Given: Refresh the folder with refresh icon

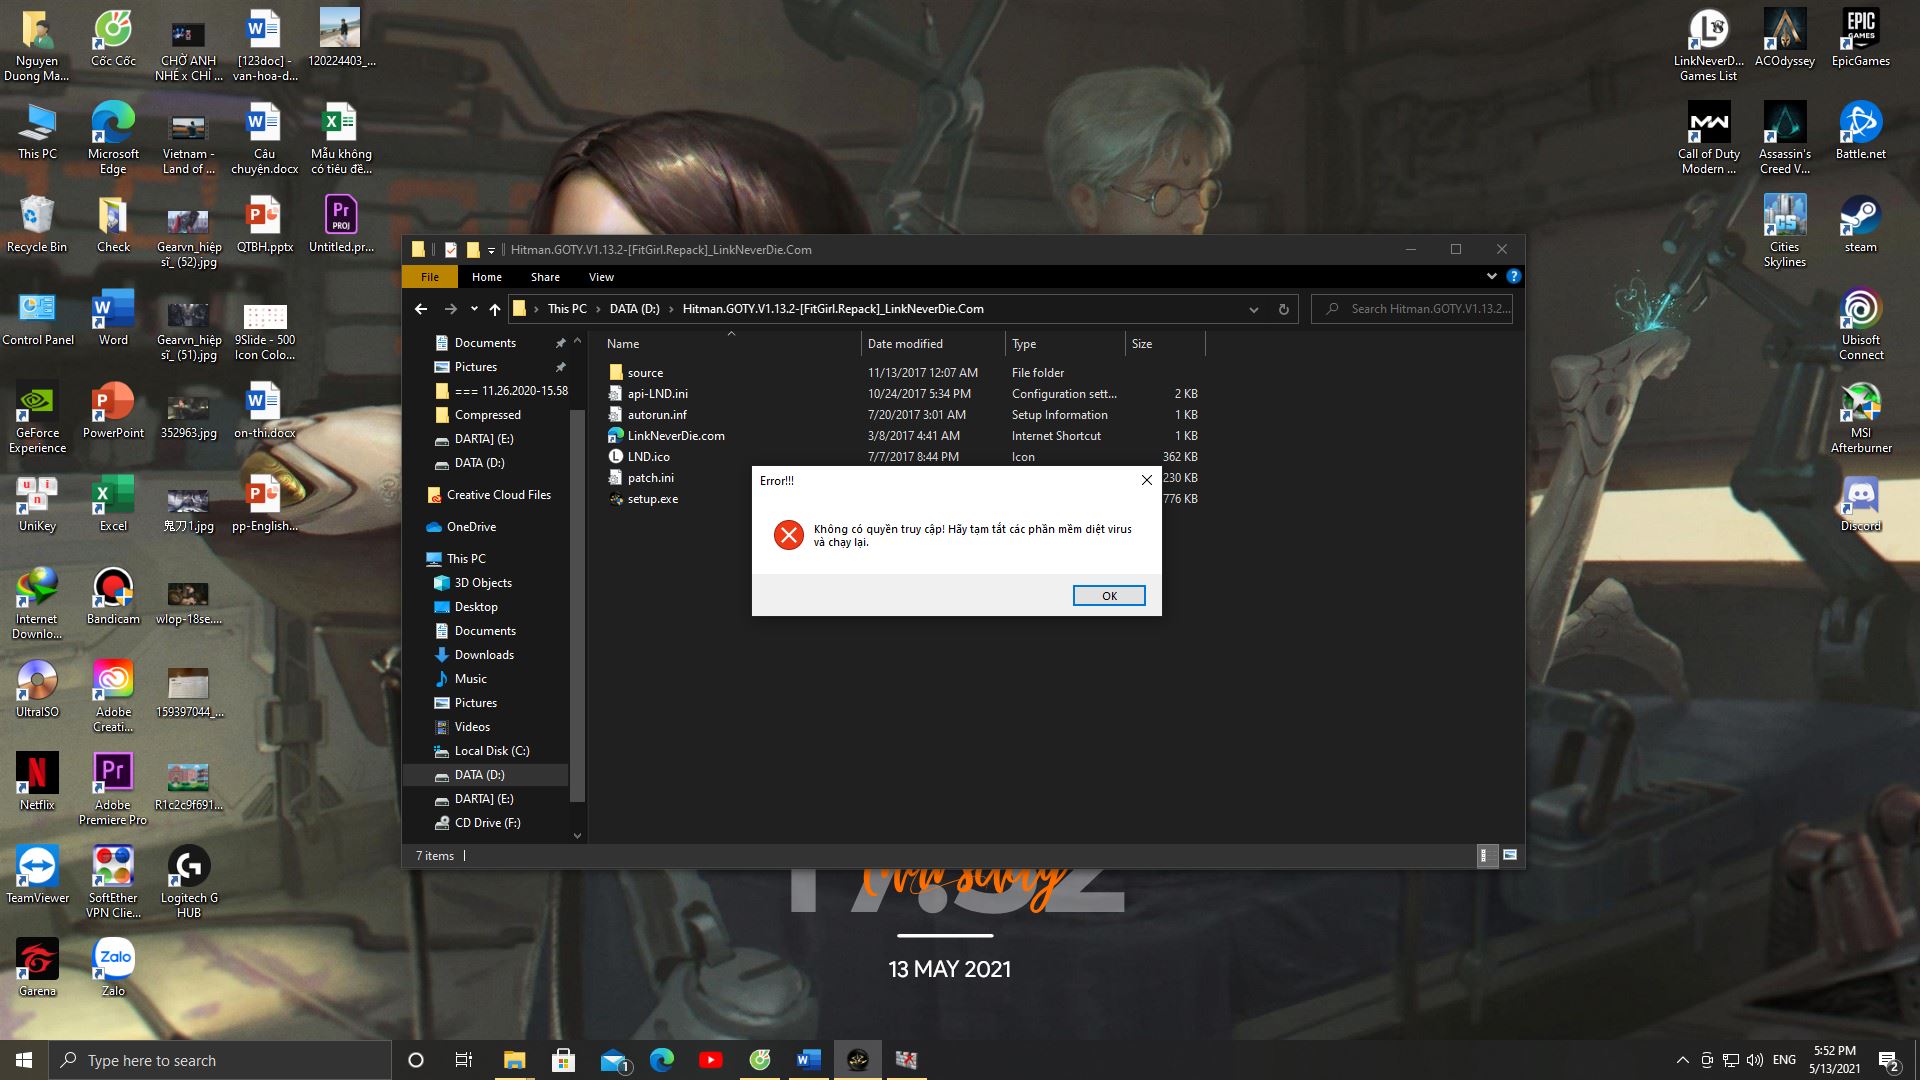Looking at the screenshot, I should tap(1283, 309).
